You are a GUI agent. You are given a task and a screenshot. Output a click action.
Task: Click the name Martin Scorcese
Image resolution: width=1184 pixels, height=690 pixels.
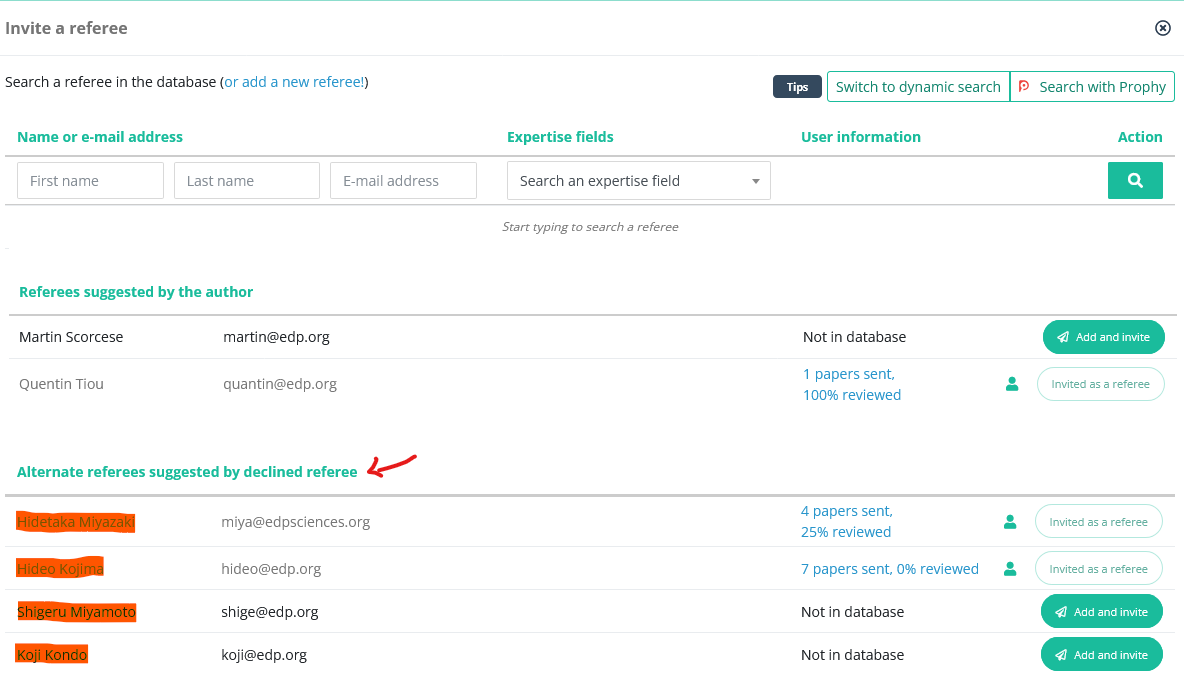(71, 337)
